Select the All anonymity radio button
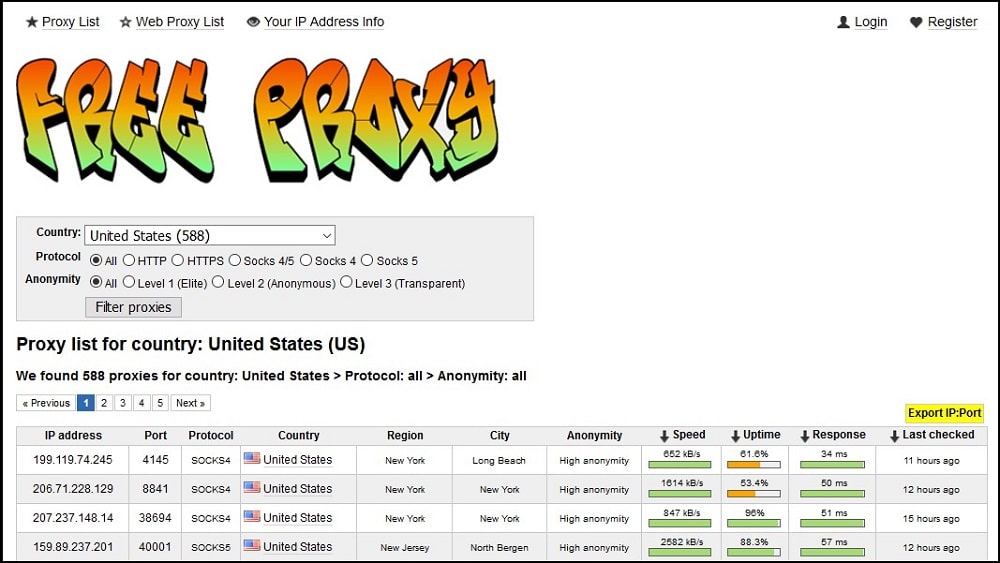Screen dimensions: 1000x563 (96, 282)
